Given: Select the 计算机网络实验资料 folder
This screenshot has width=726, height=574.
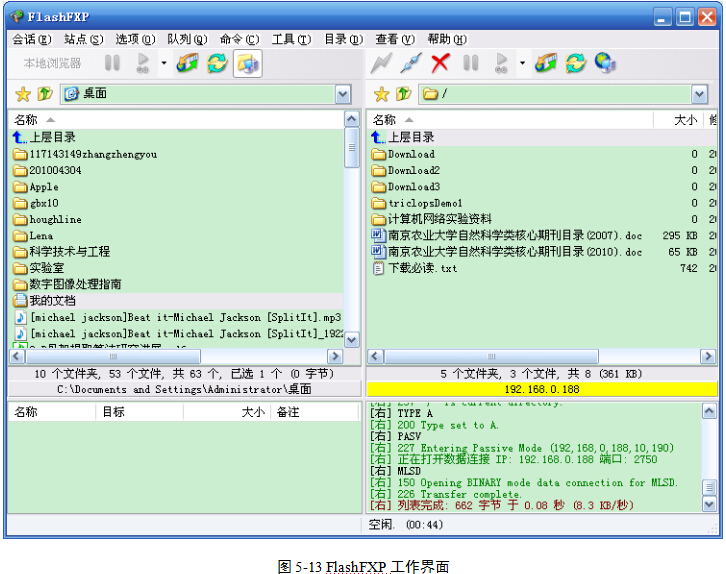Looking at the screenshot, I should [542, 219].
